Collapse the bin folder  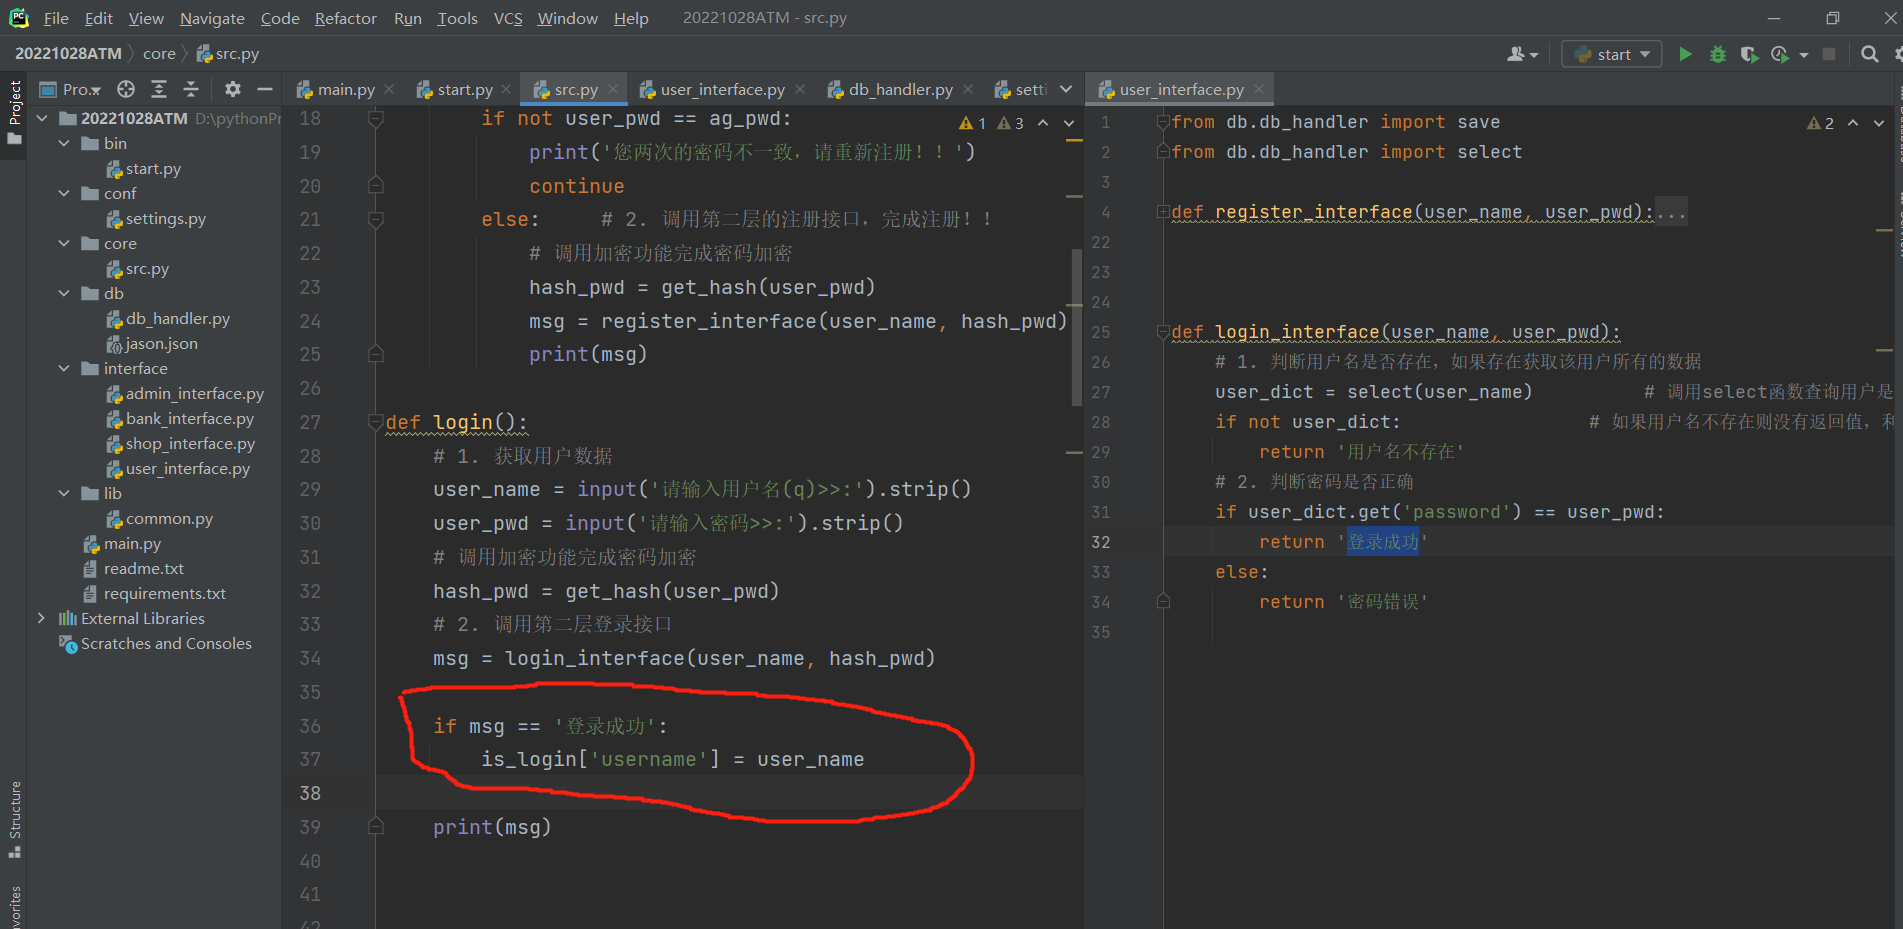(64, 143)
